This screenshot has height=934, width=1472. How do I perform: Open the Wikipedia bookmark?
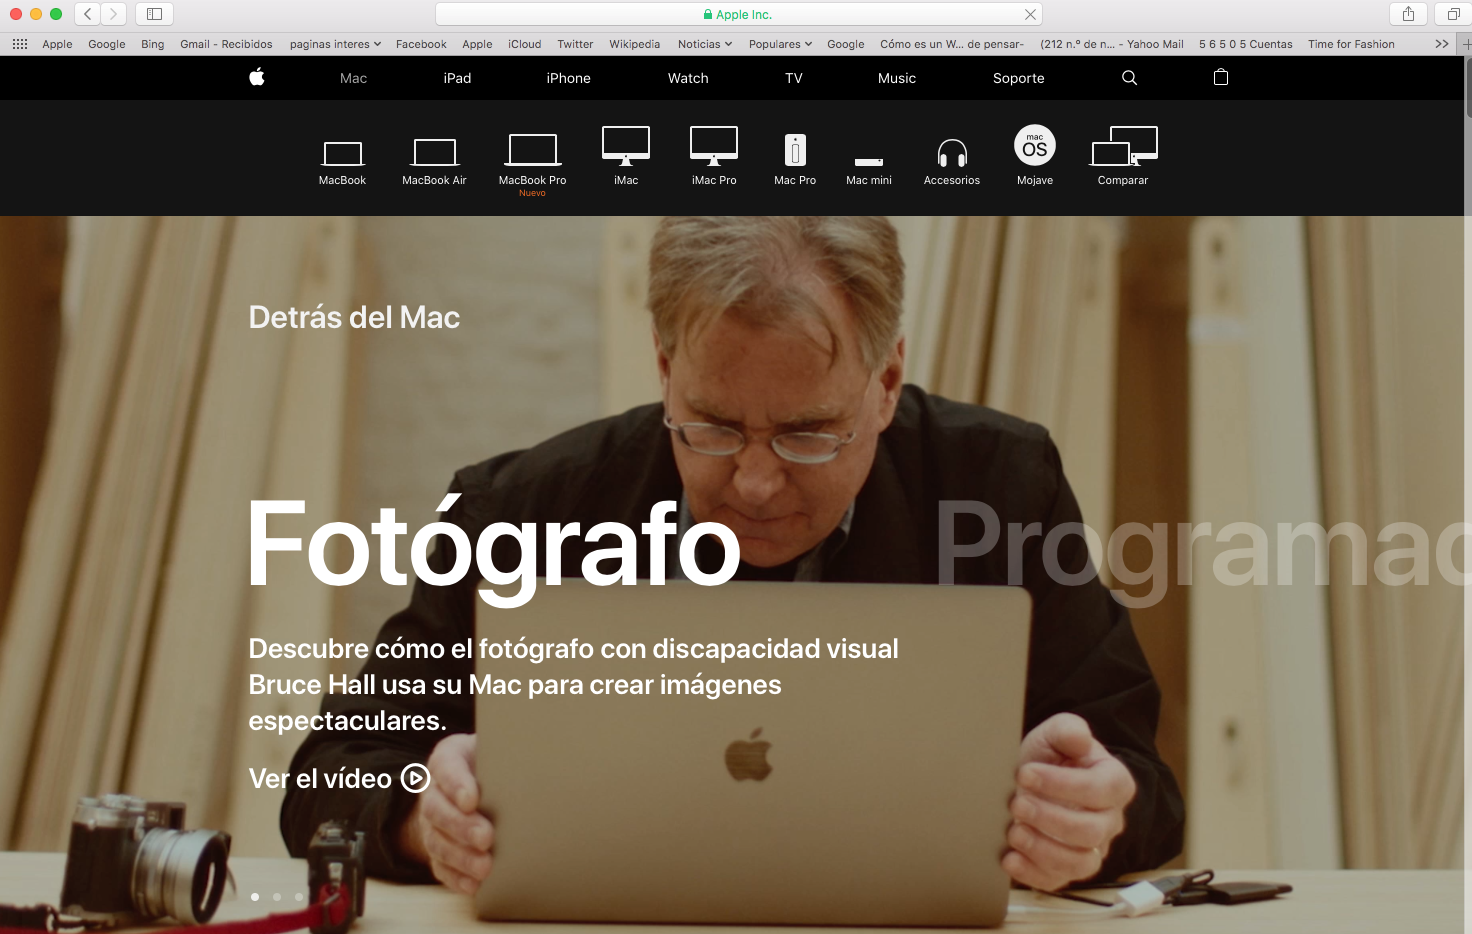pyautogui.click(x=635, y=44)
